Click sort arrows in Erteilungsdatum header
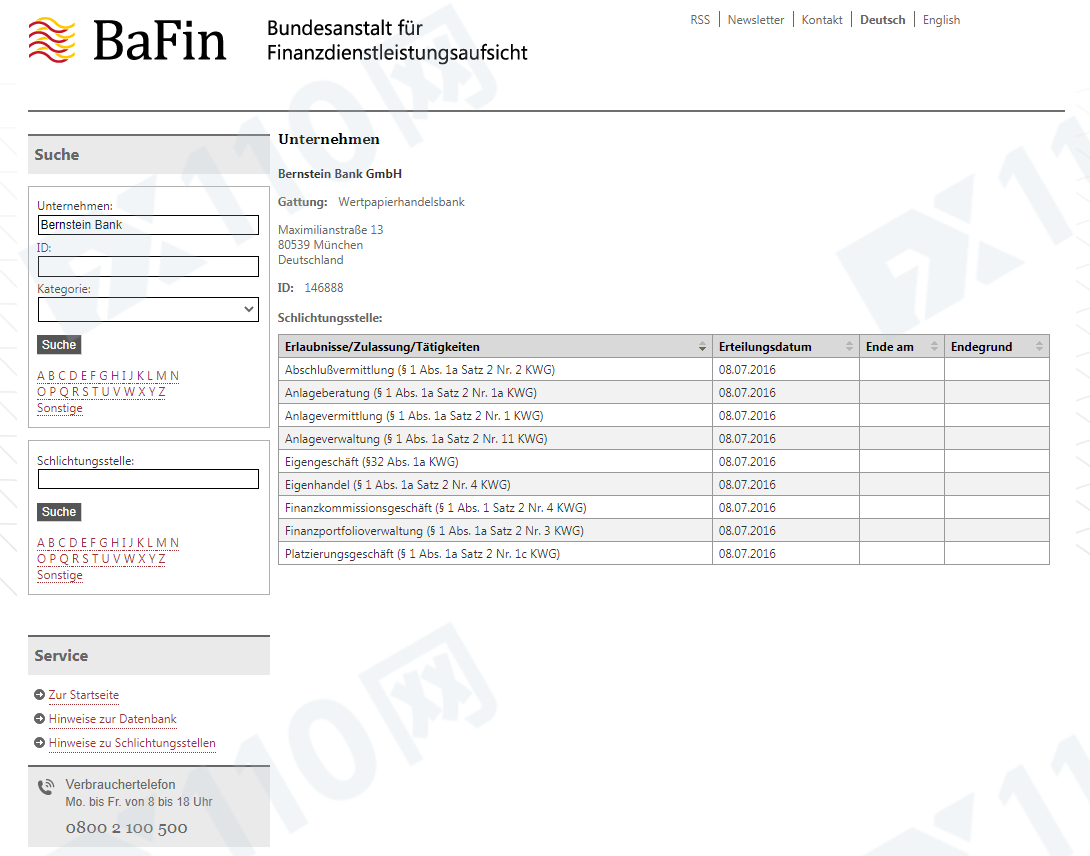This screenshot has height=856, width=1090. 849,347
